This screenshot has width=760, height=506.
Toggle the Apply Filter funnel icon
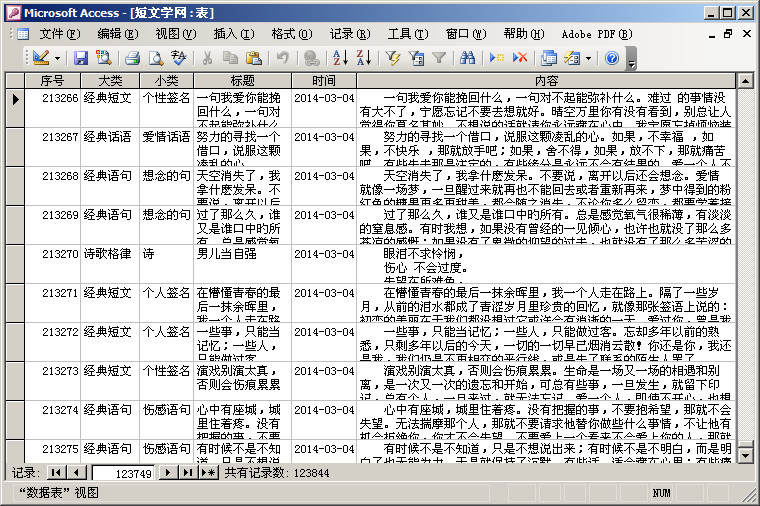coord(439,58)
